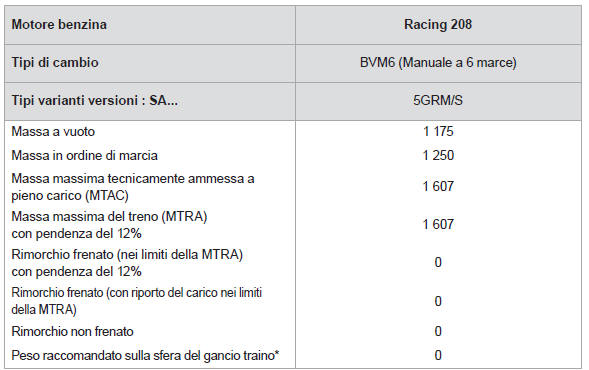
Task: Select the 0 value for Rimorchio non frenato
Action: point(438,331)
